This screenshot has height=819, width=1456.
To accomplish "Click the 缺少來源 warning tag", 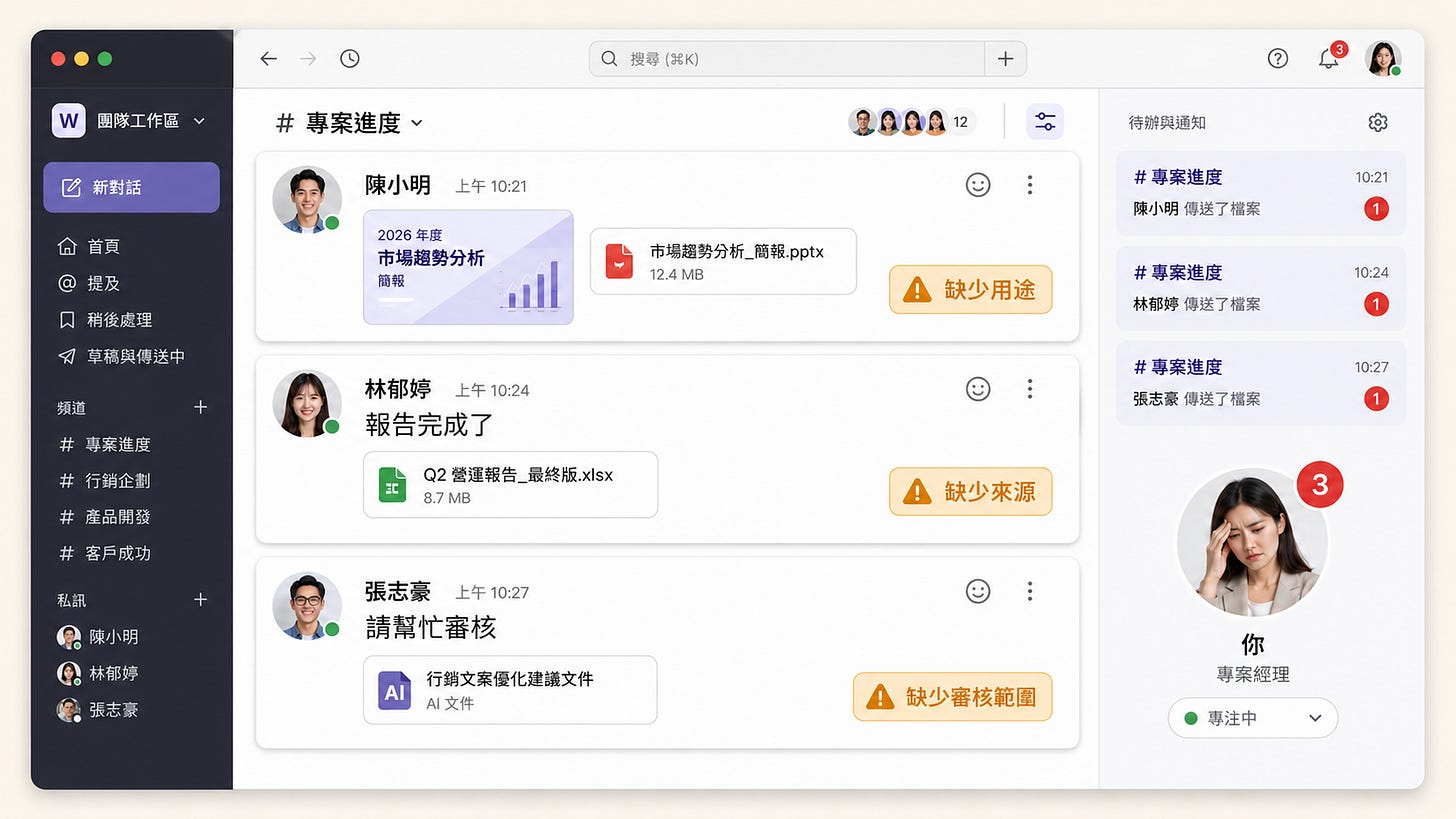I will pyautogui.click(x=970, y=491).
